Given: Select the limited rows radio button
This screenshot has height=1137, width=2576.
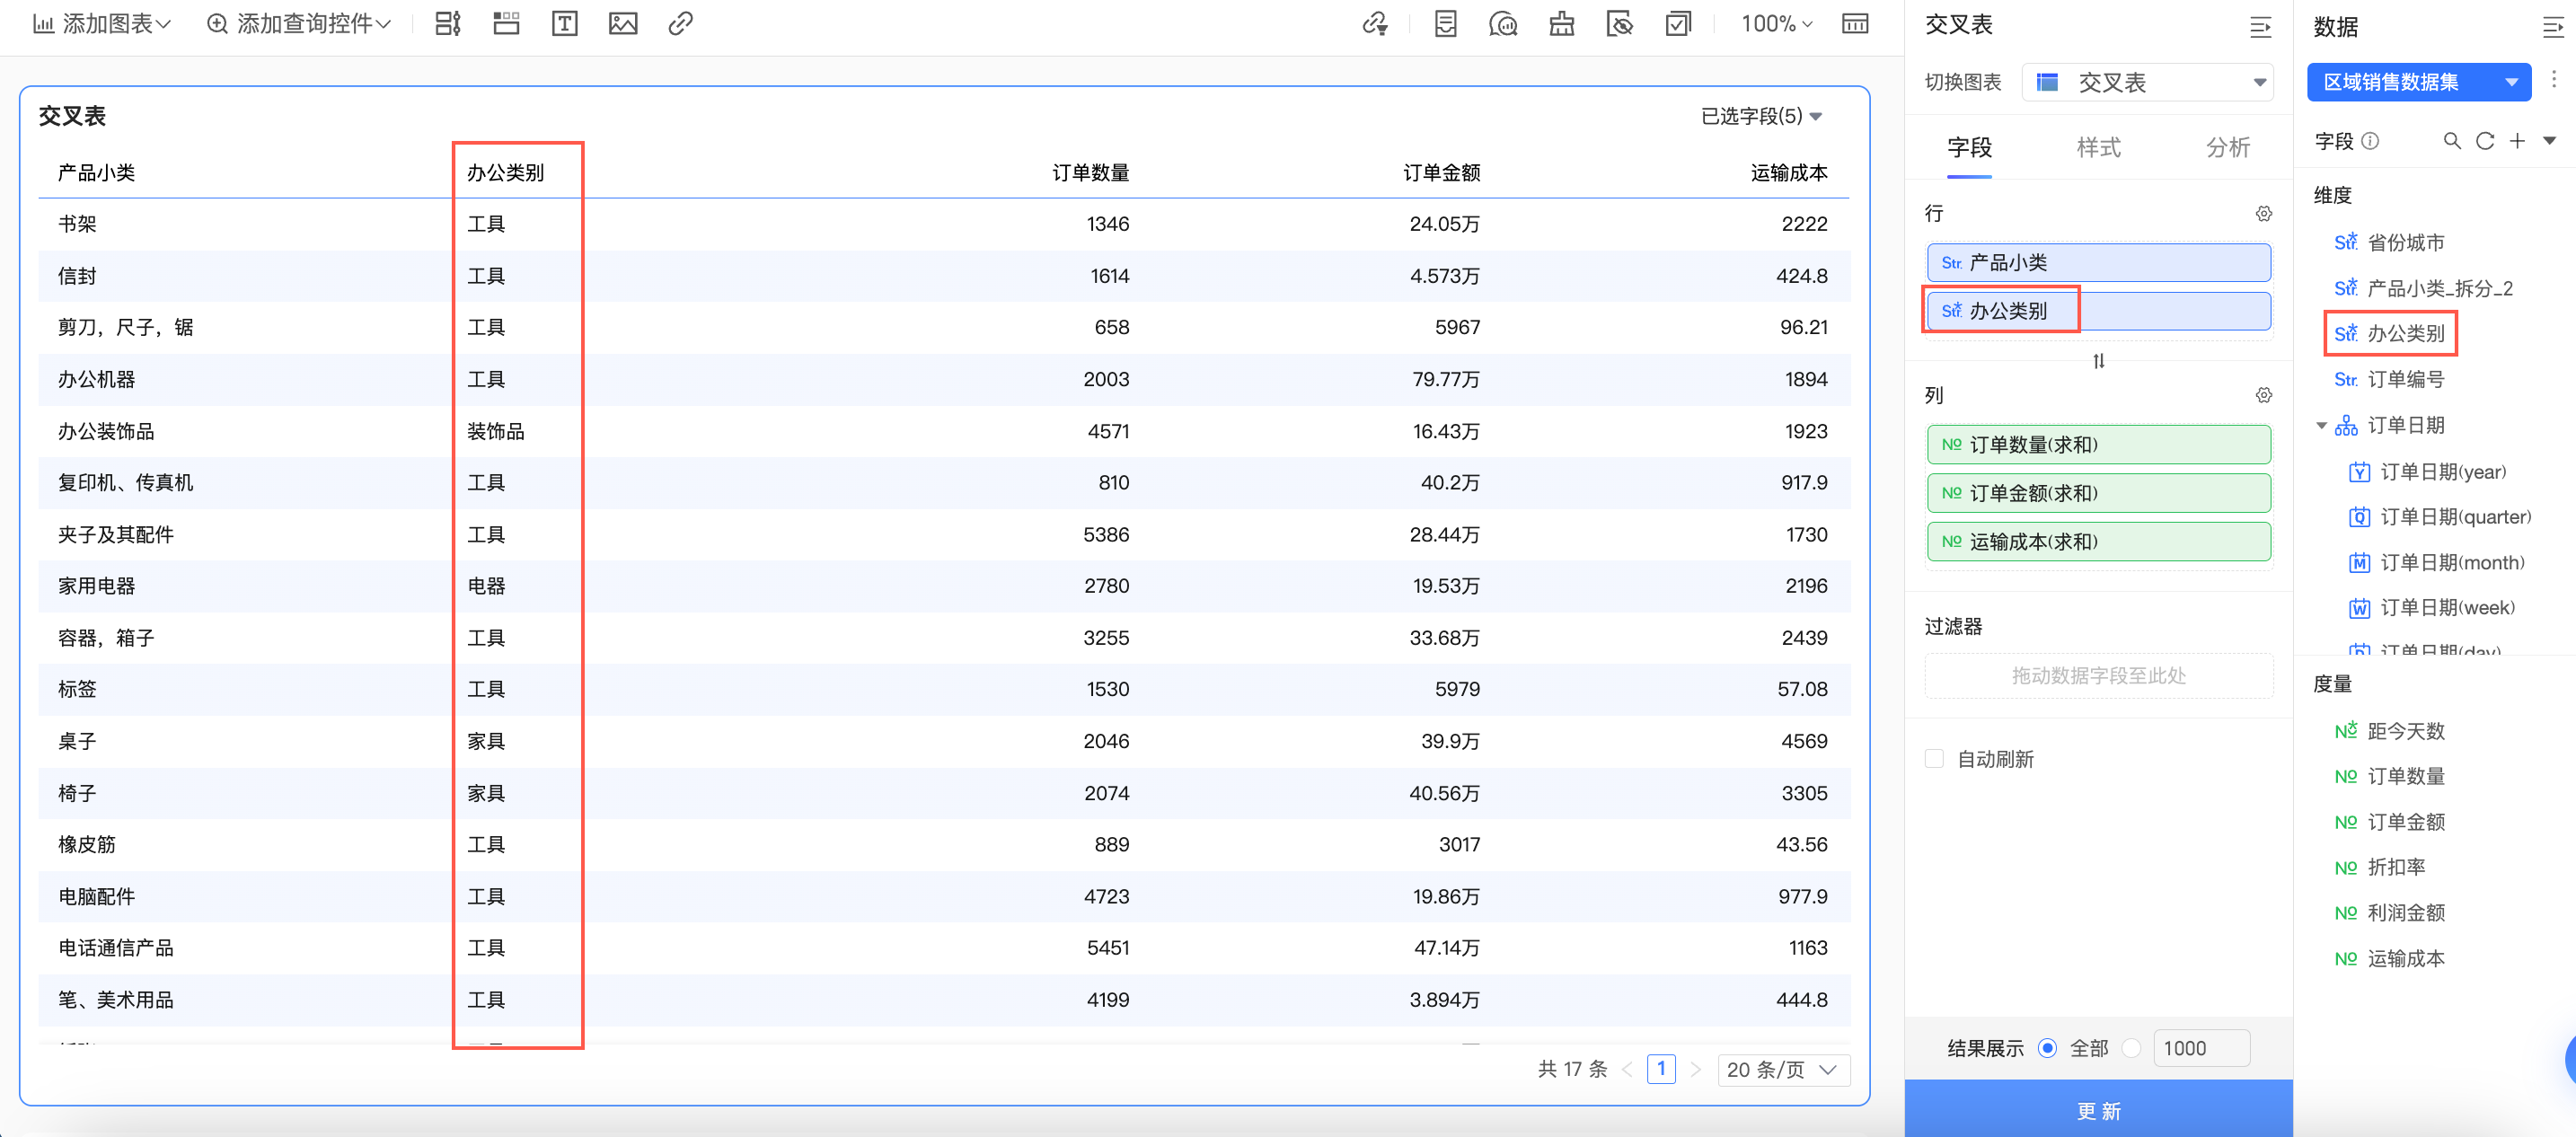Looking at the screenshot, I should pos(2131,1048).
